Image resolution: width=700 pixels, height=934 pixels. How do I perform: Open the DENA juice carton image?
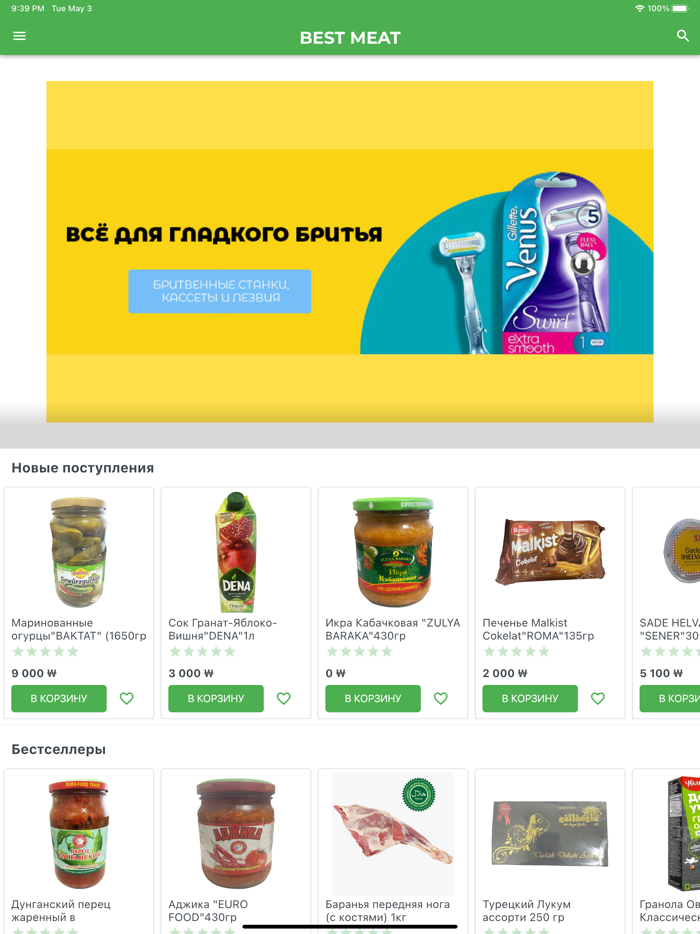236,552
